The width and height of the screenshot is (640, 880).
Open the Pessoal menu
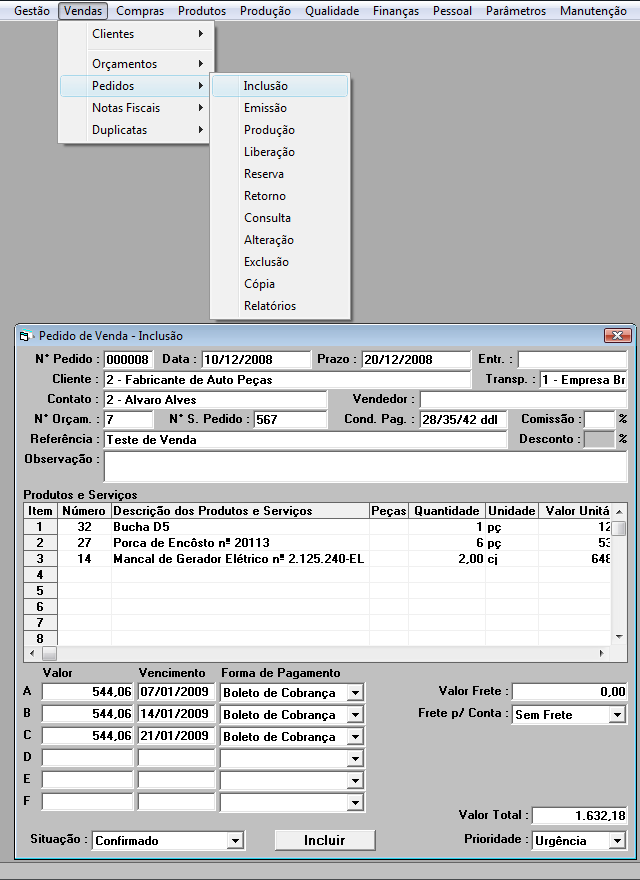point(452,11)
